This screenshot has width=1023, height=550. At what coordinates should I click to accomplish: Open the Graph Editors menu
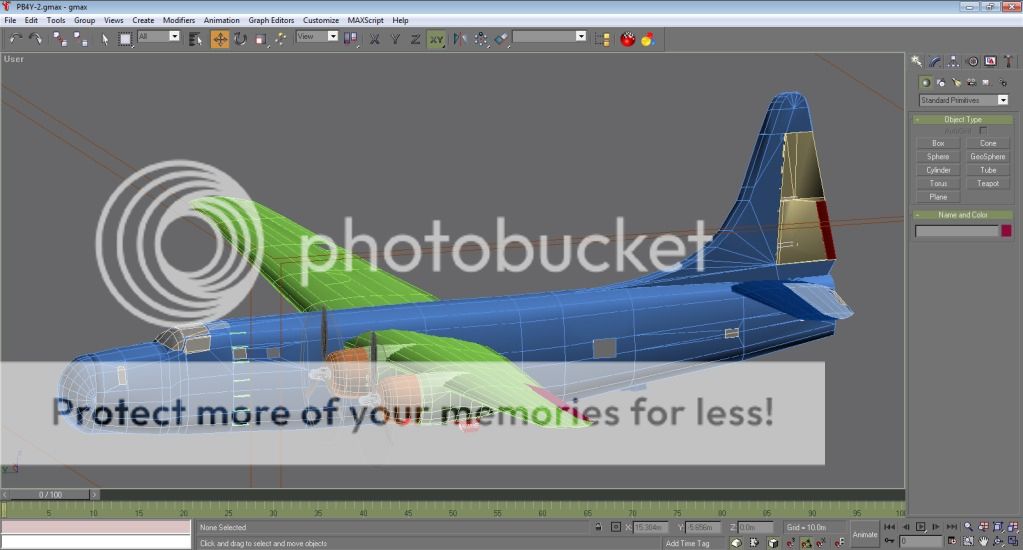(x=271, y=20)
